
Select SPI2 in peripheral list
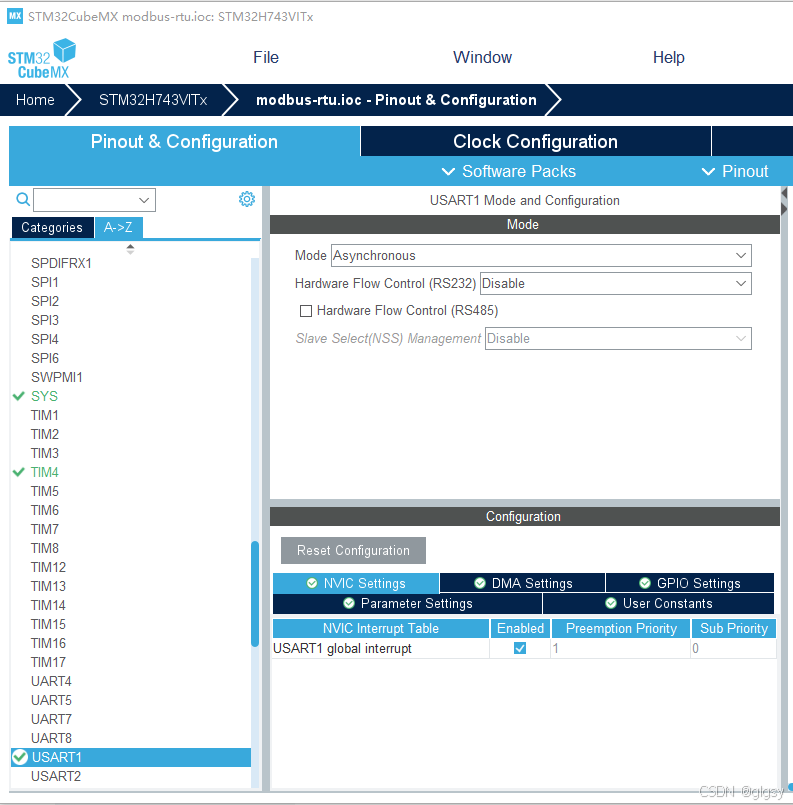click(x=45, y=301)
